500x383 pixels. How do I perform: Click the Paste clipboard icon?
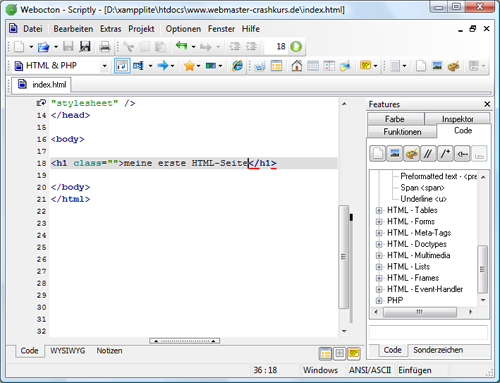point(161,47)
